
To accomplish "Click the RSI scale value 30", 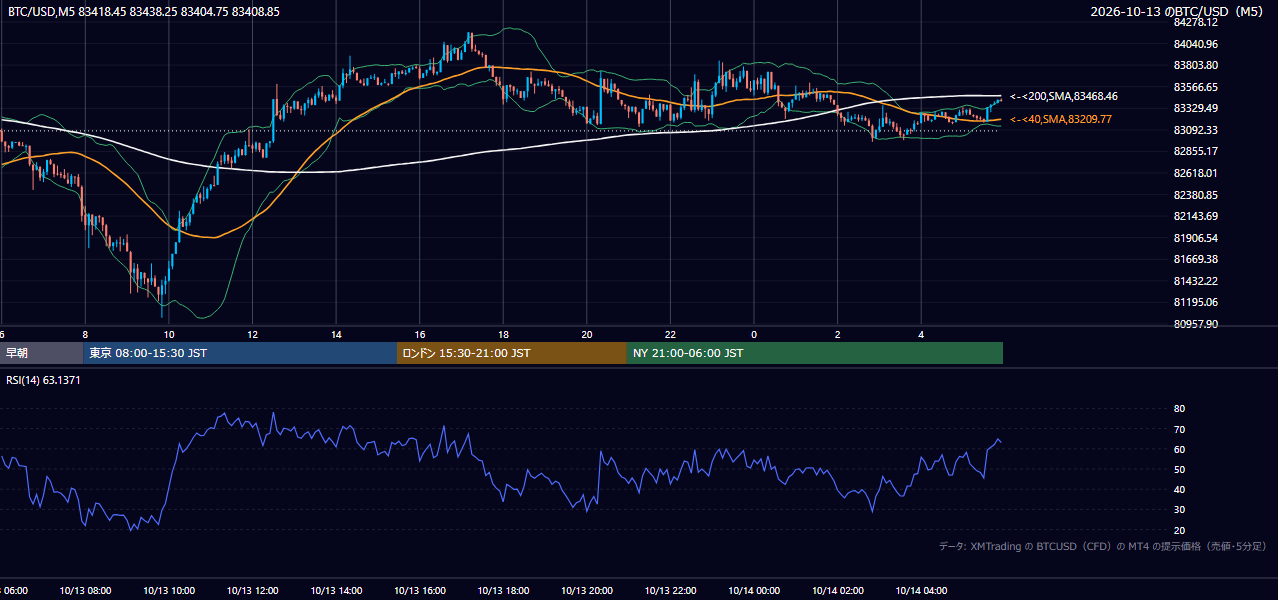I will 1179,510.
